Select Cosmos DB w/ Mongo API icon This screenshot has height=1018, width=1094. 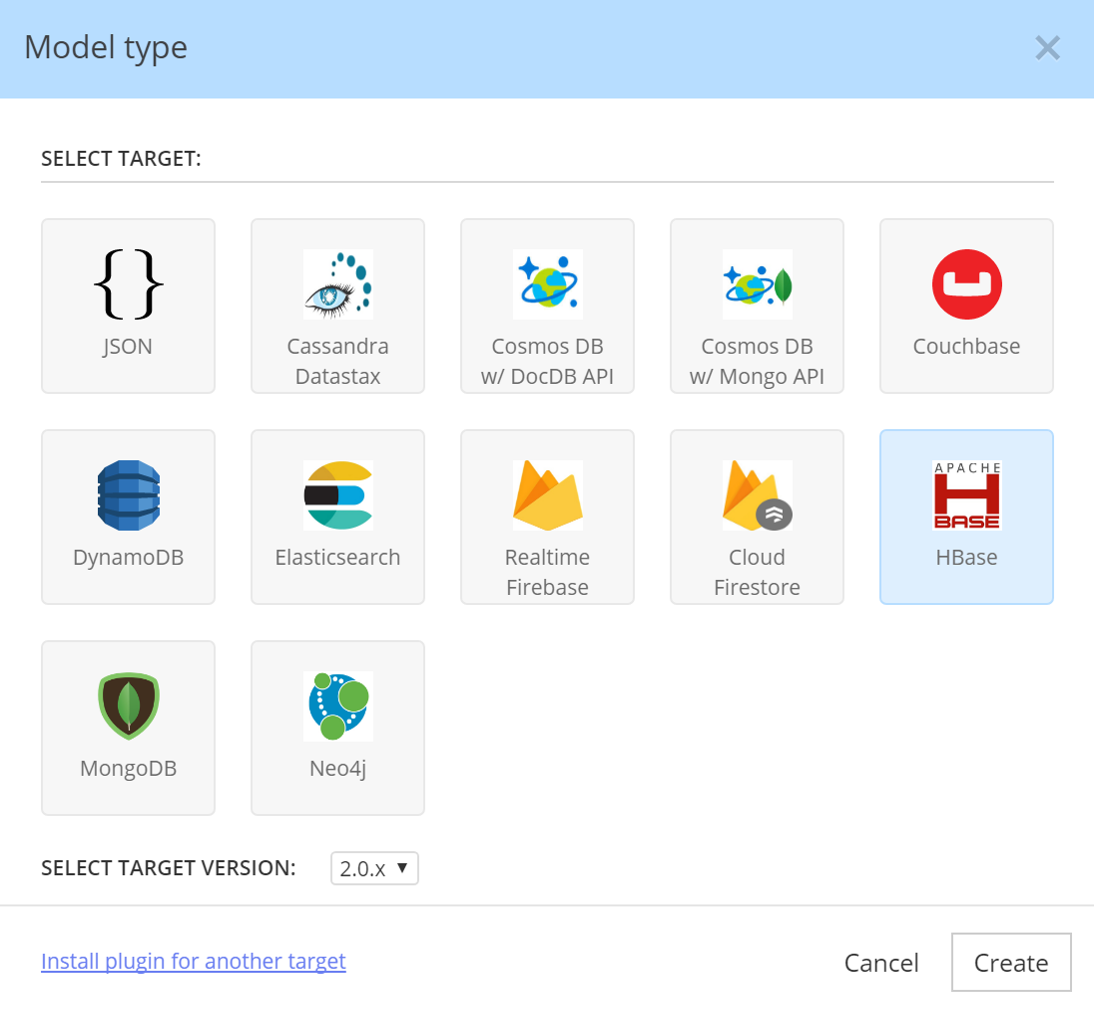point(757,285)
